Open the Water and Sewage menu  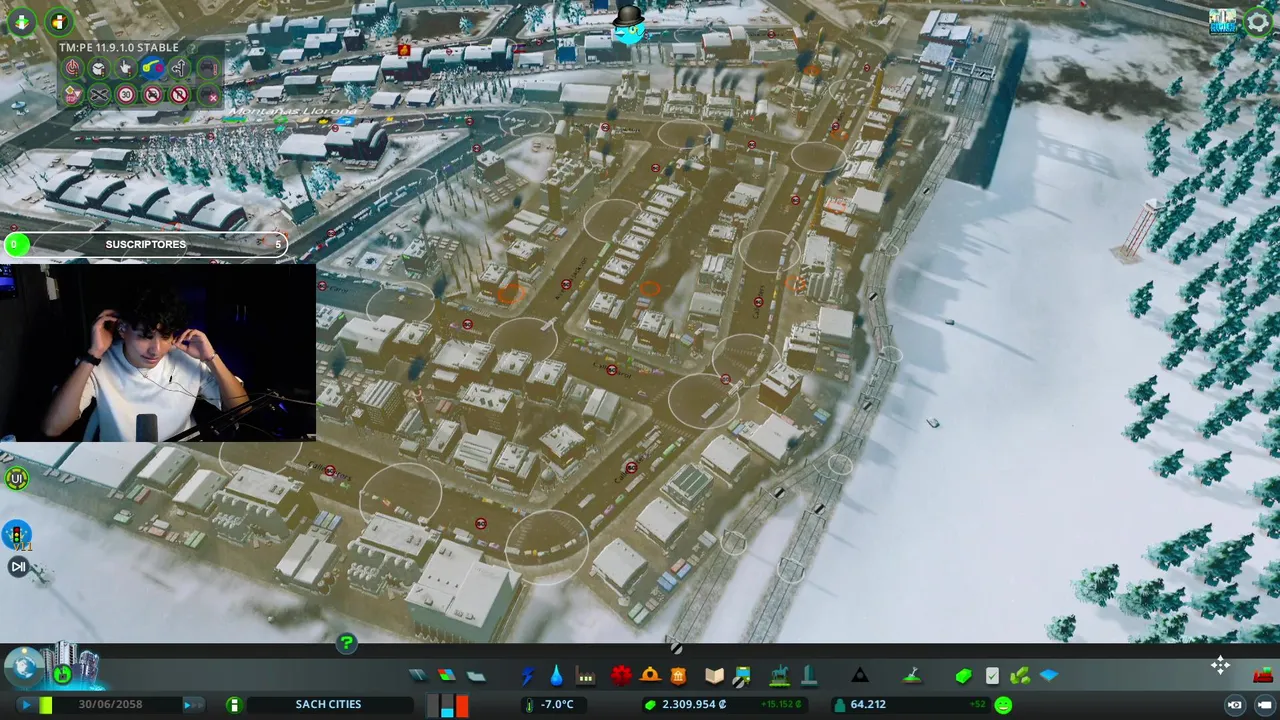(x=556, y=676)
